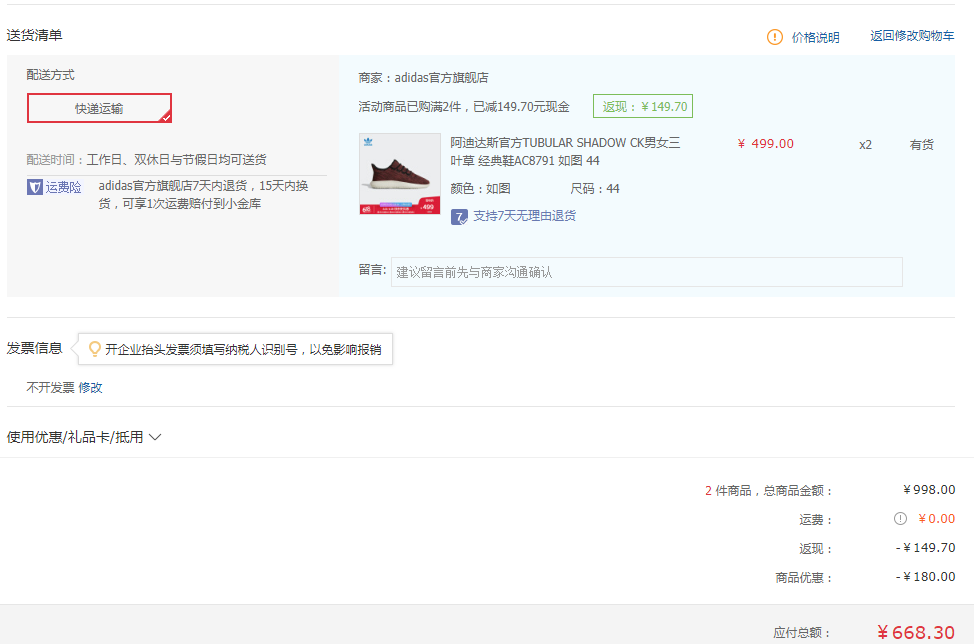Click the 尺码：44 size text
Screen dimensions: 974x644
click(x=594, y=189)
